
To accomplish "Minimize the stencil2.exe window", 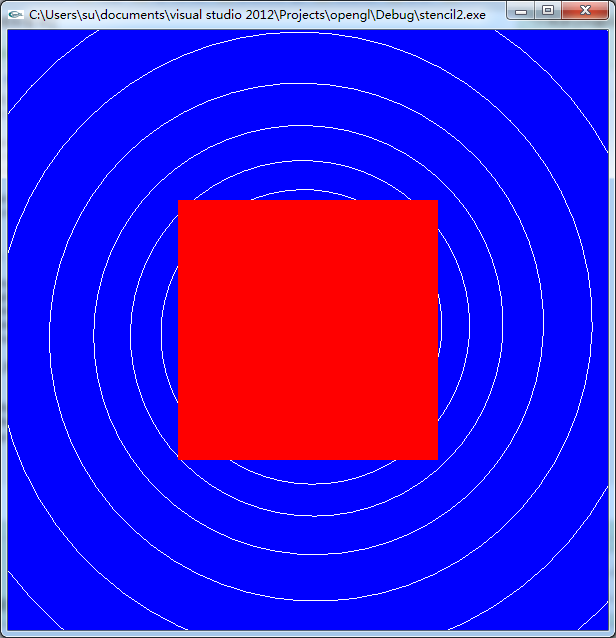I will click(x=521, y=11).
